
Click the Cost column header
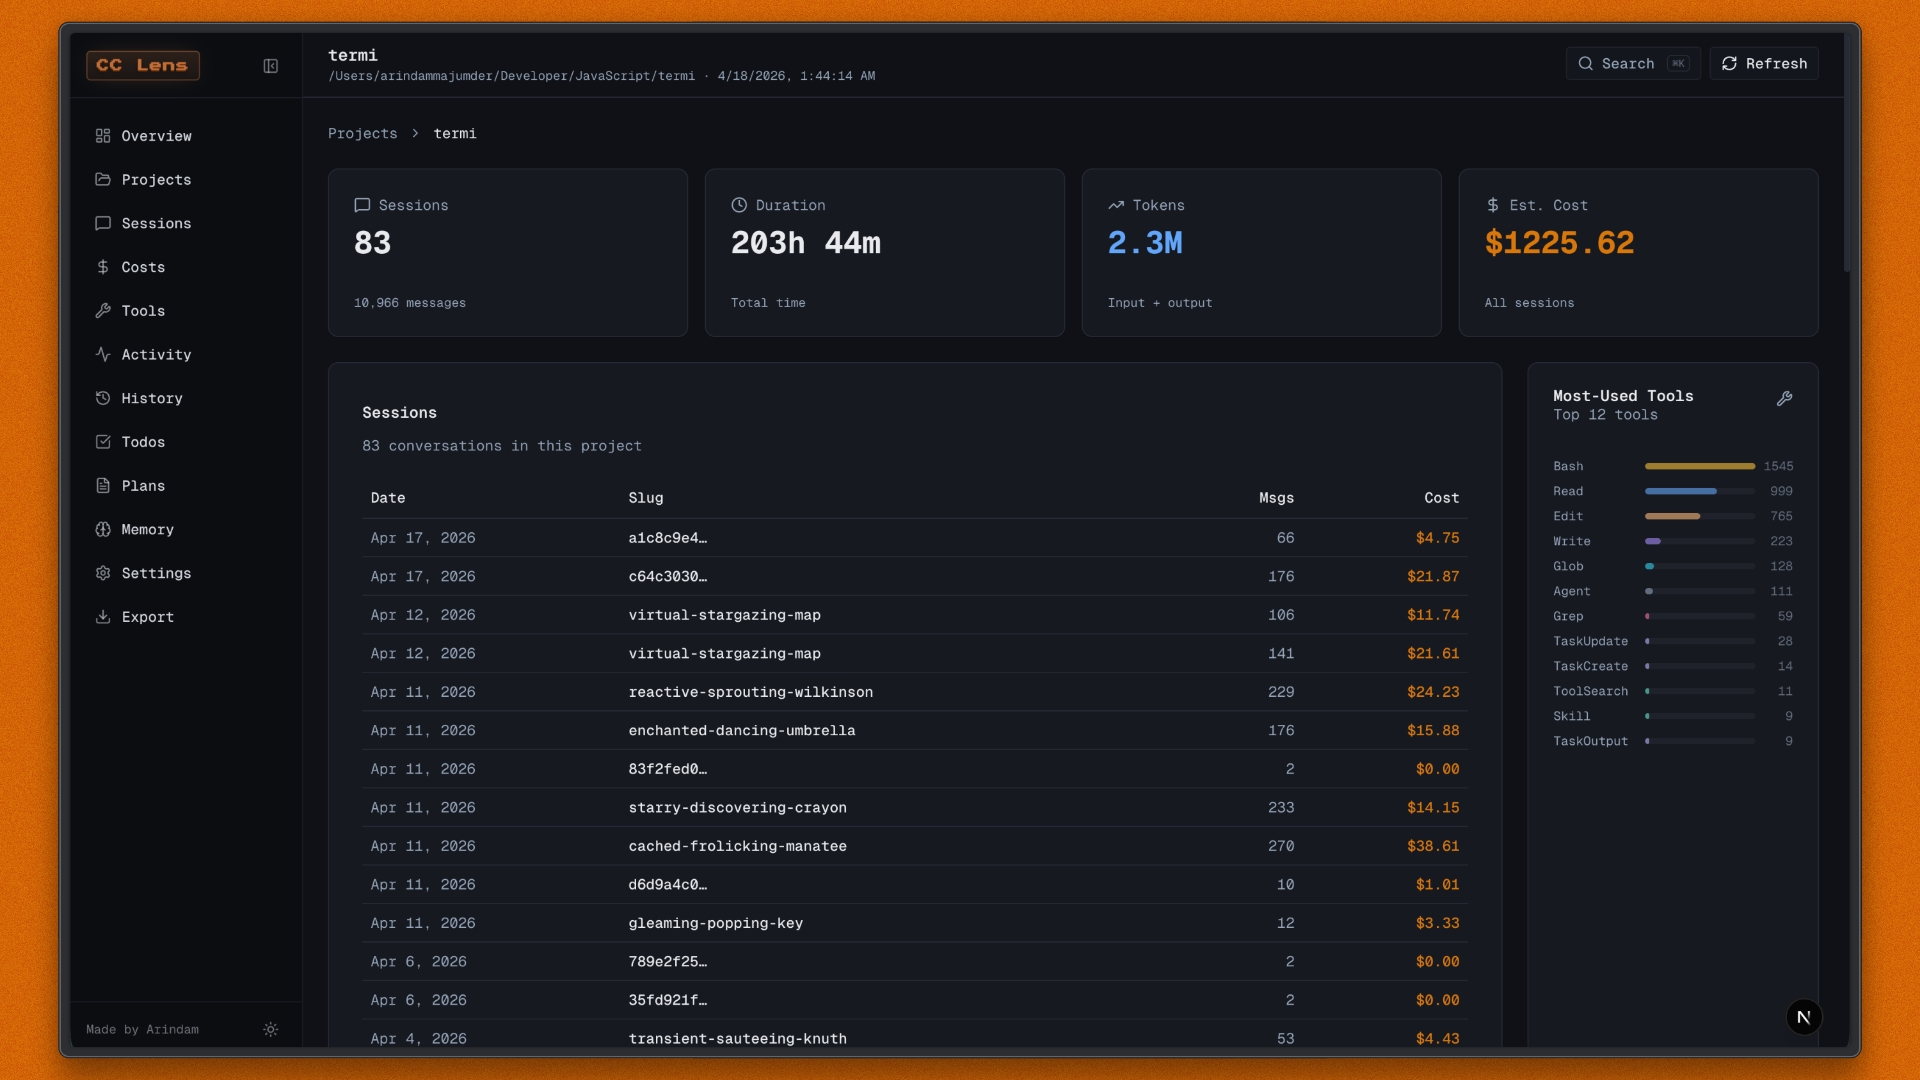(x=1441, y=498)
